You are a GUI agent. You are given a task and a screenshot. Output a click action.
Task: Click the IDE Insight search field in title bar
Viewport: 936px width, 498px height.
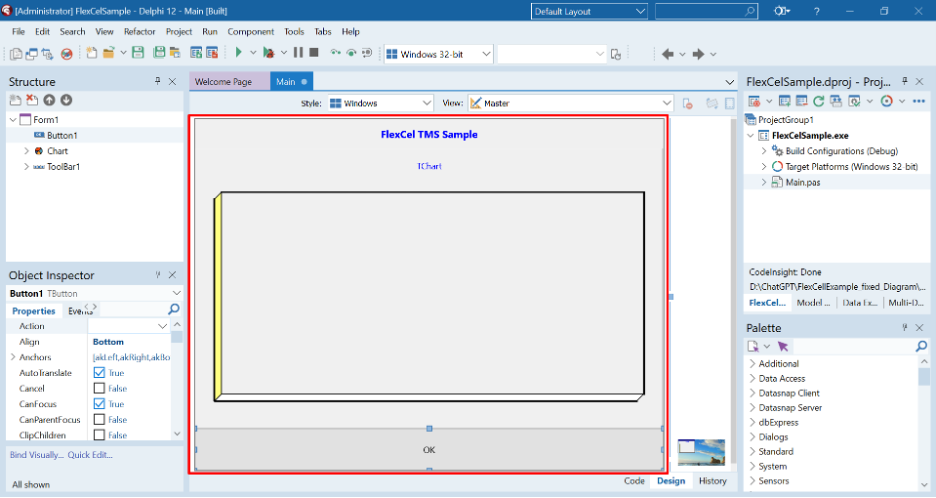tap(706, 11)
